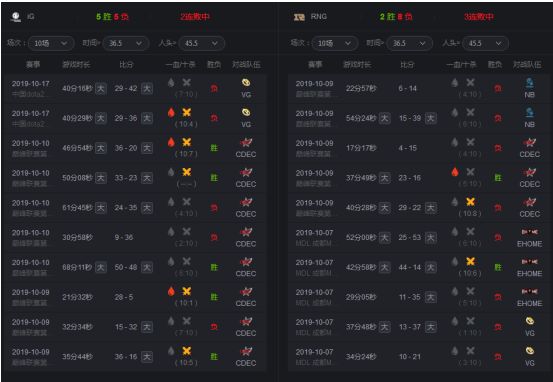Click the CDEC logo in iG's 21分32秒 row
Screen dimensions: 553x382
pyautogui.click(x=246, y=292)
